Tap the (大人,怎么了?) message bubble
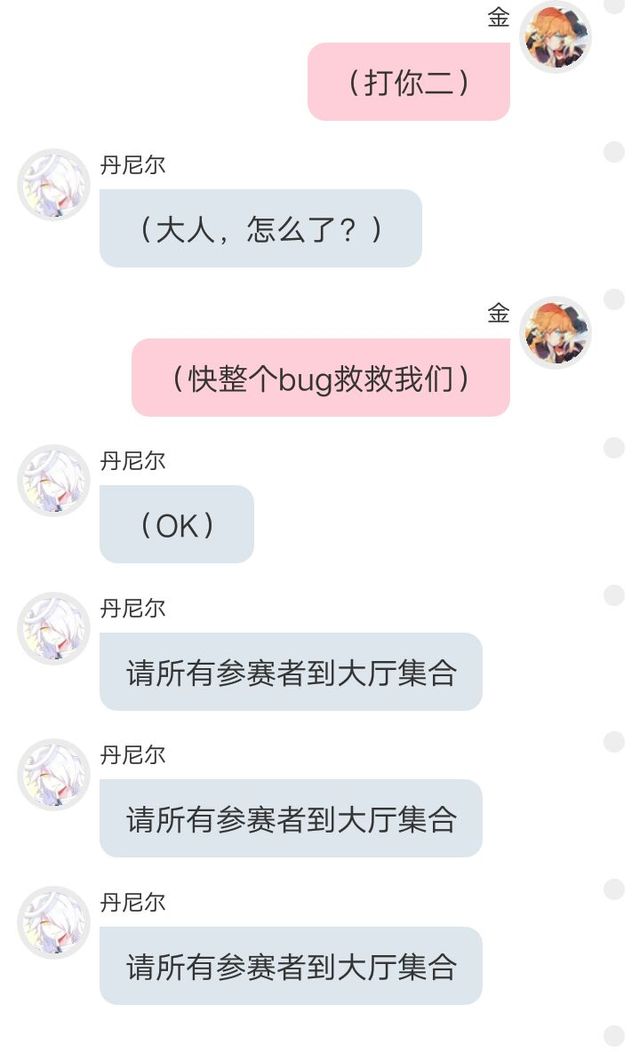Image resolution: width=640 pixels, height=1052 pixels. click(x=260, y=228)
